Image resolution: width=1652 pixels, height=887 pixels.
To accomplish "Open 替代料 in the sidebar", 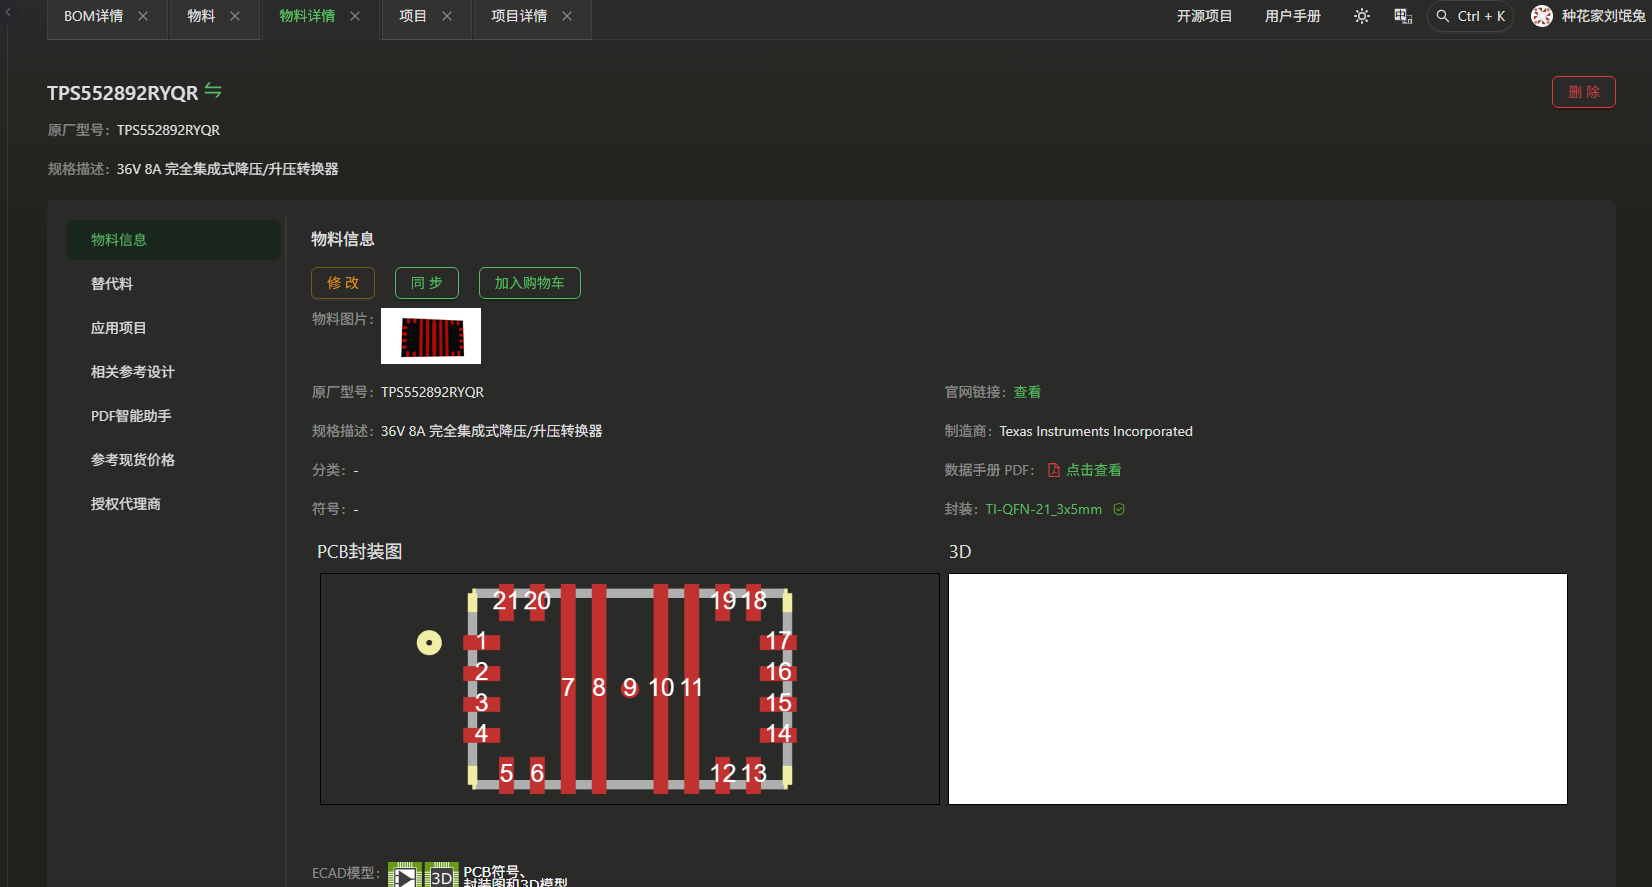I will tap(112, 284).
